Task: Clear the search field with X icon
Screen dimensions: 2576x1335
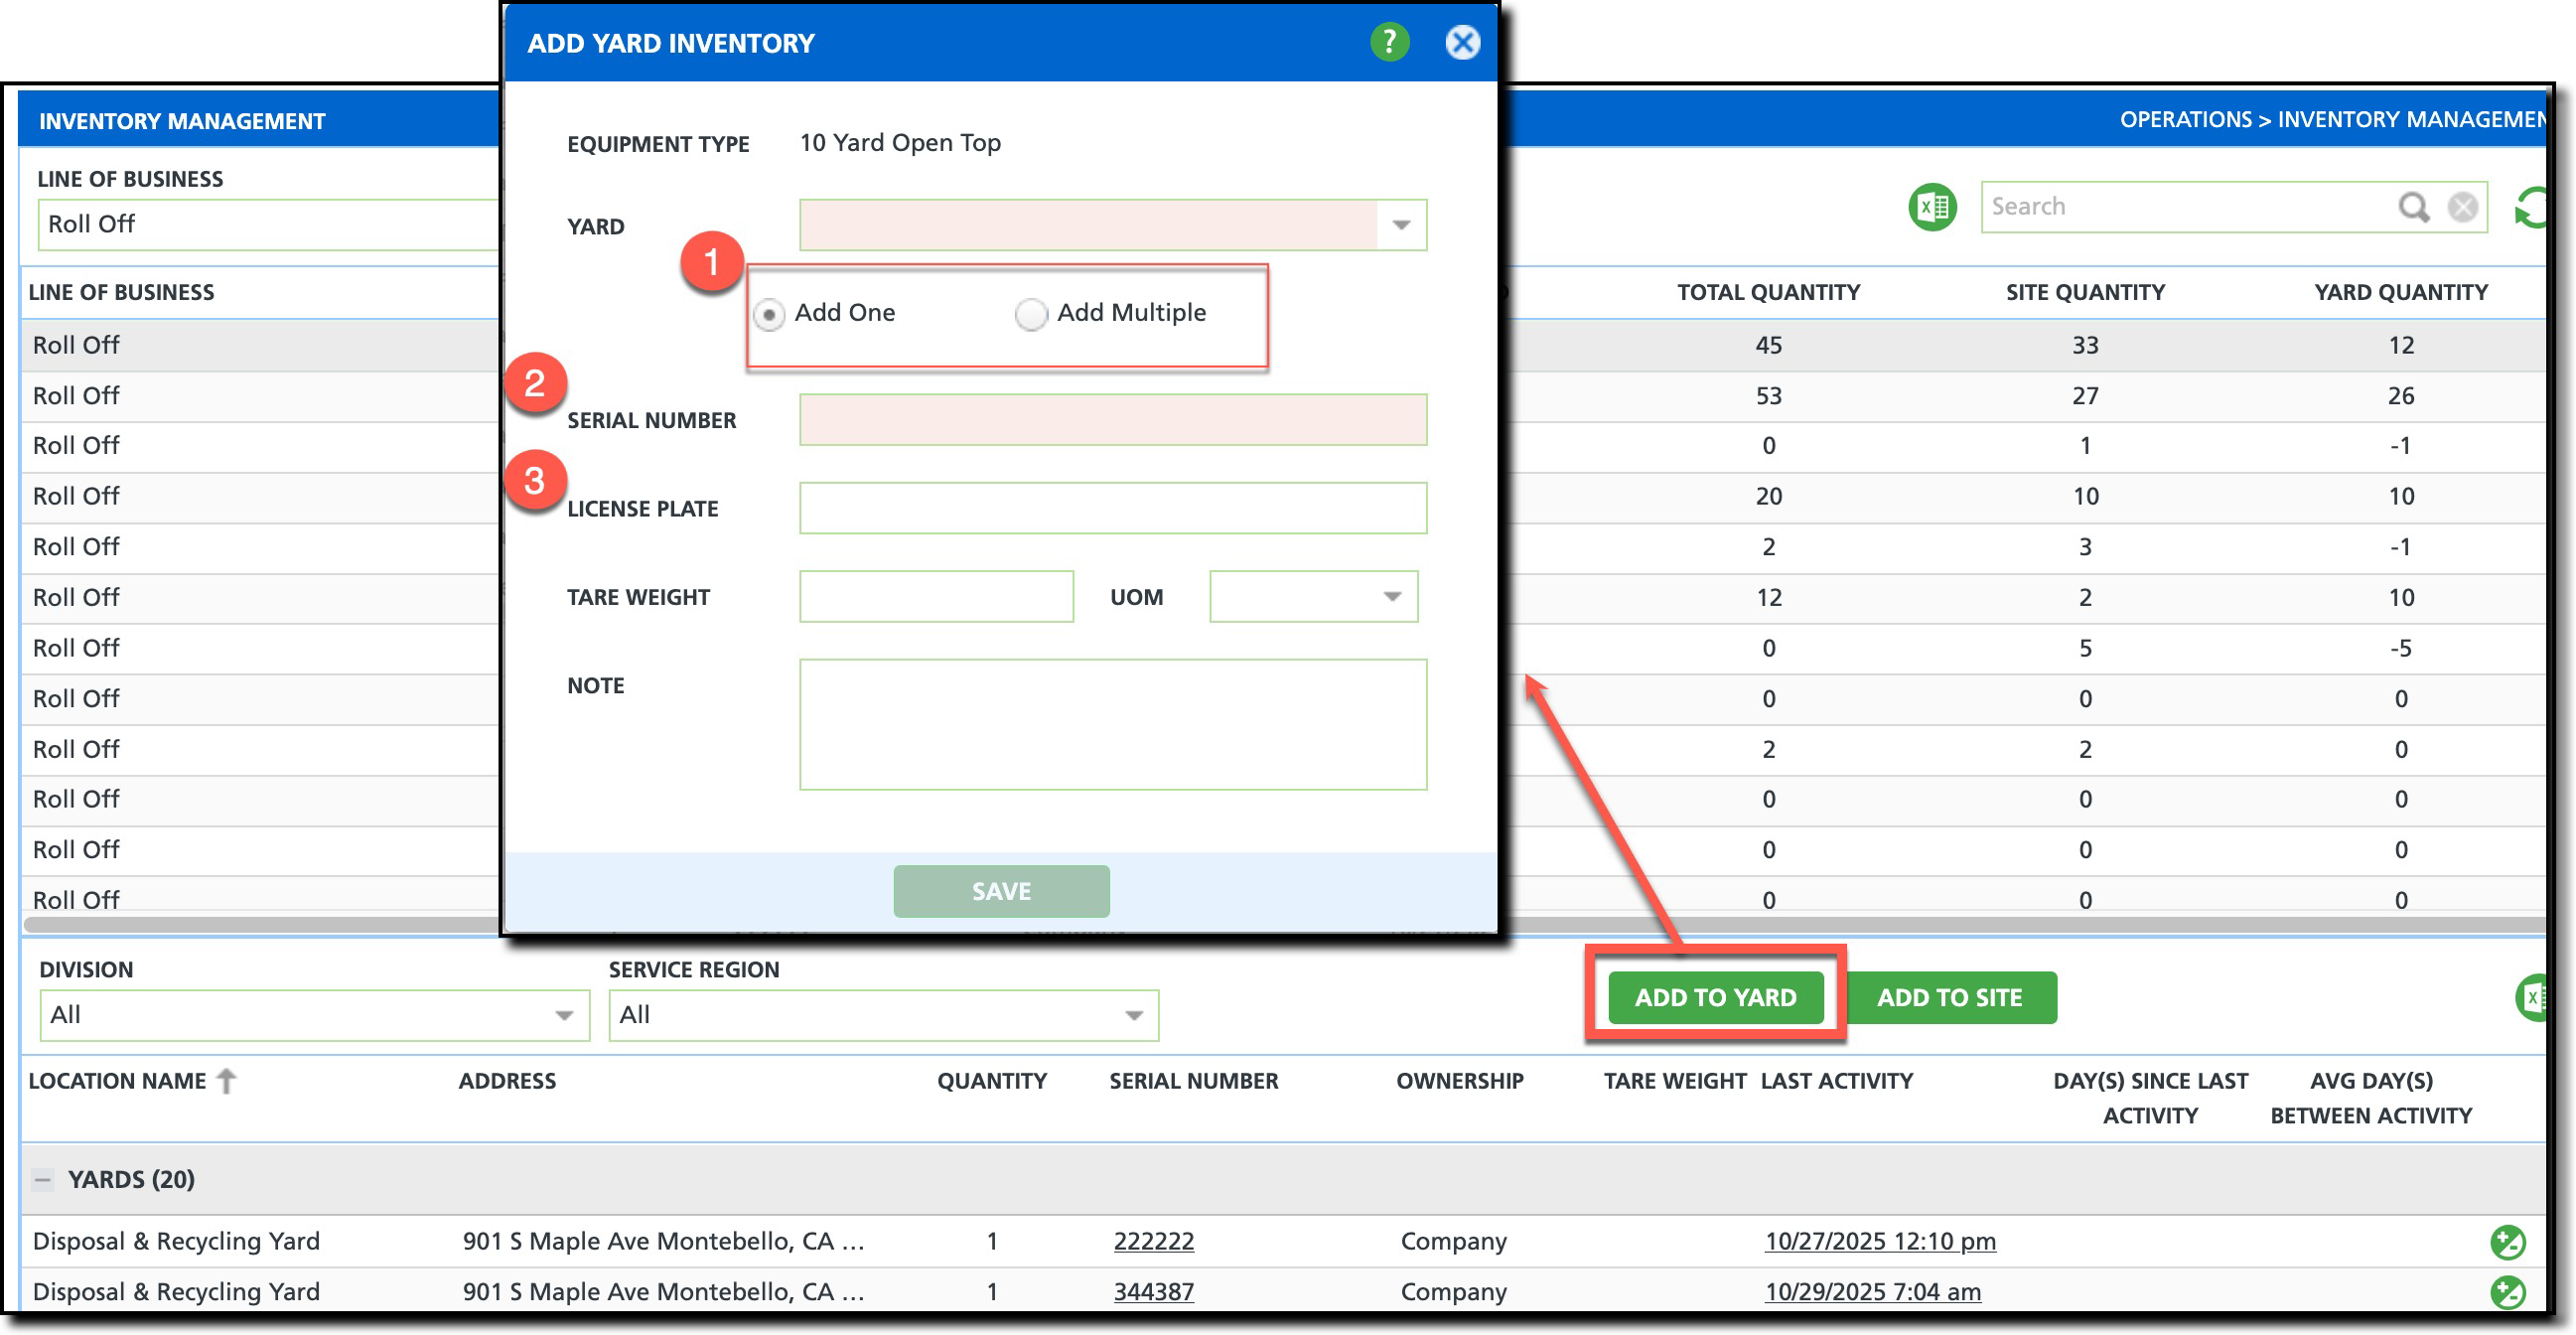Action: [x=2461, y=207]
